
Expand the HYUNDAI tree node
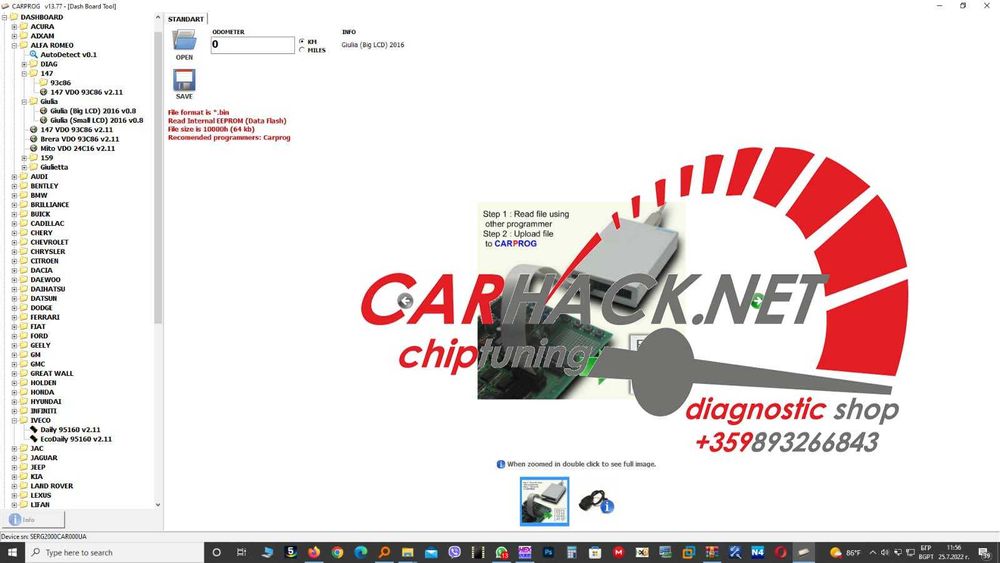[x=14, y=402]
